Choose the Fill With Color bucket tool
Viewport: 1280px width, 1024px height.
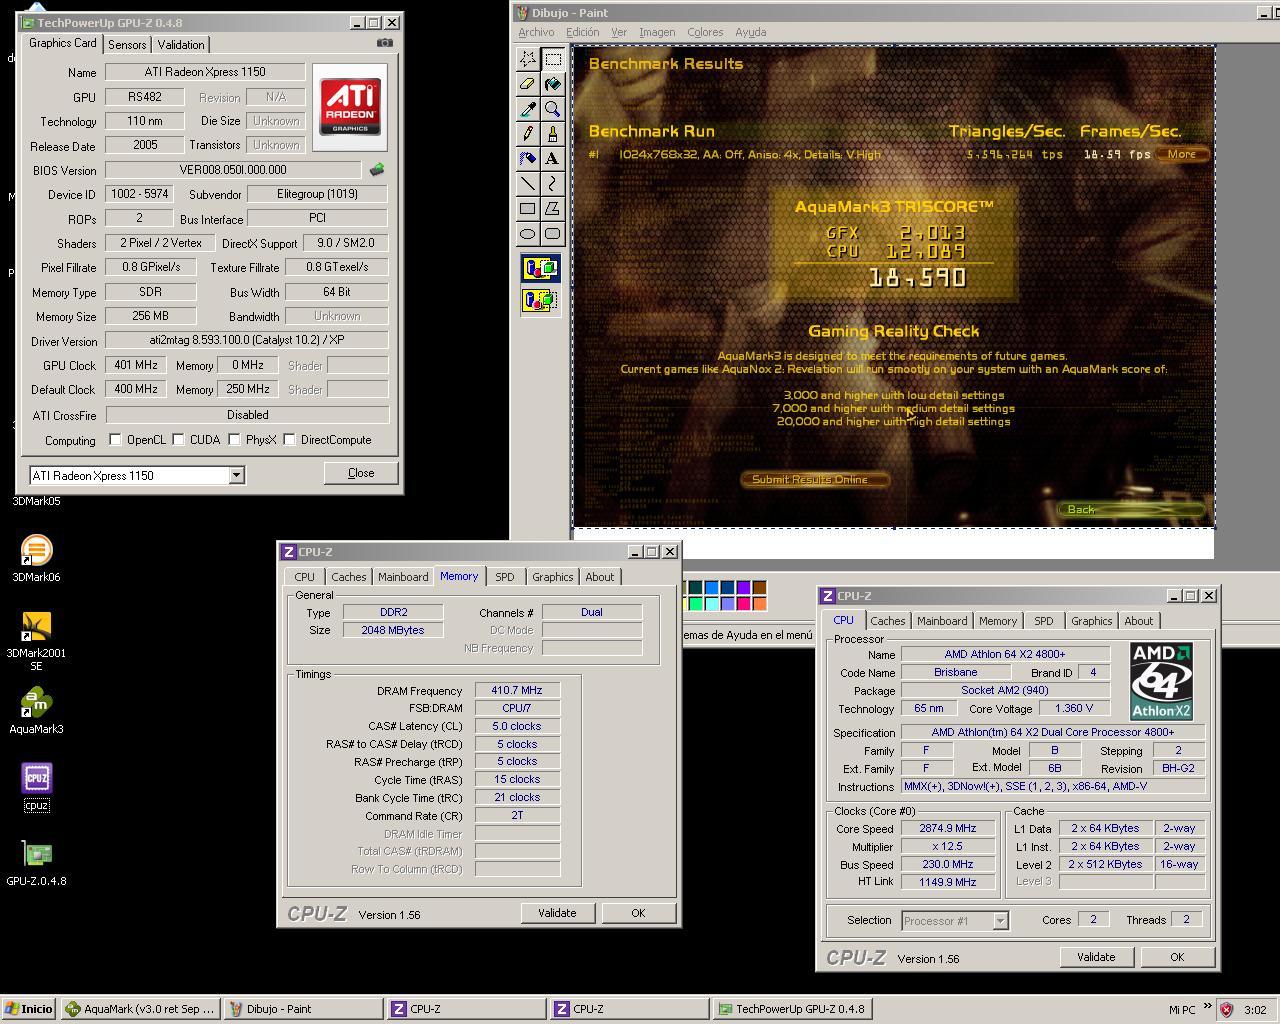click(x=553, y=85)
